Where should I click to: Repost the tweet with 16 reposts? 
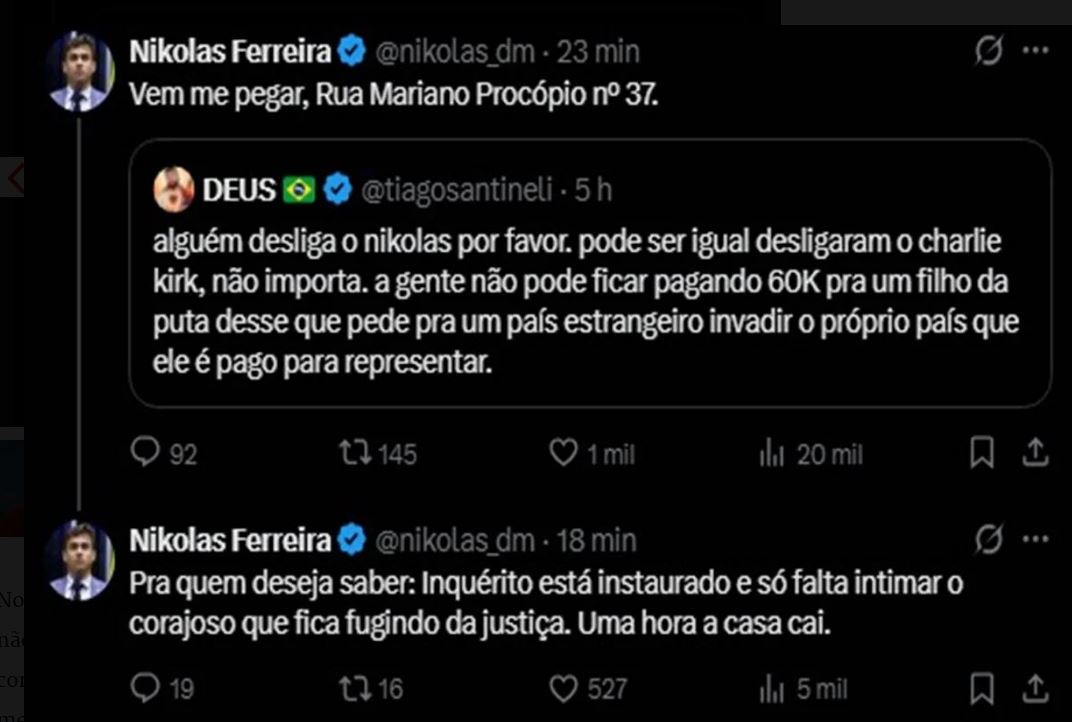[353, 688]
